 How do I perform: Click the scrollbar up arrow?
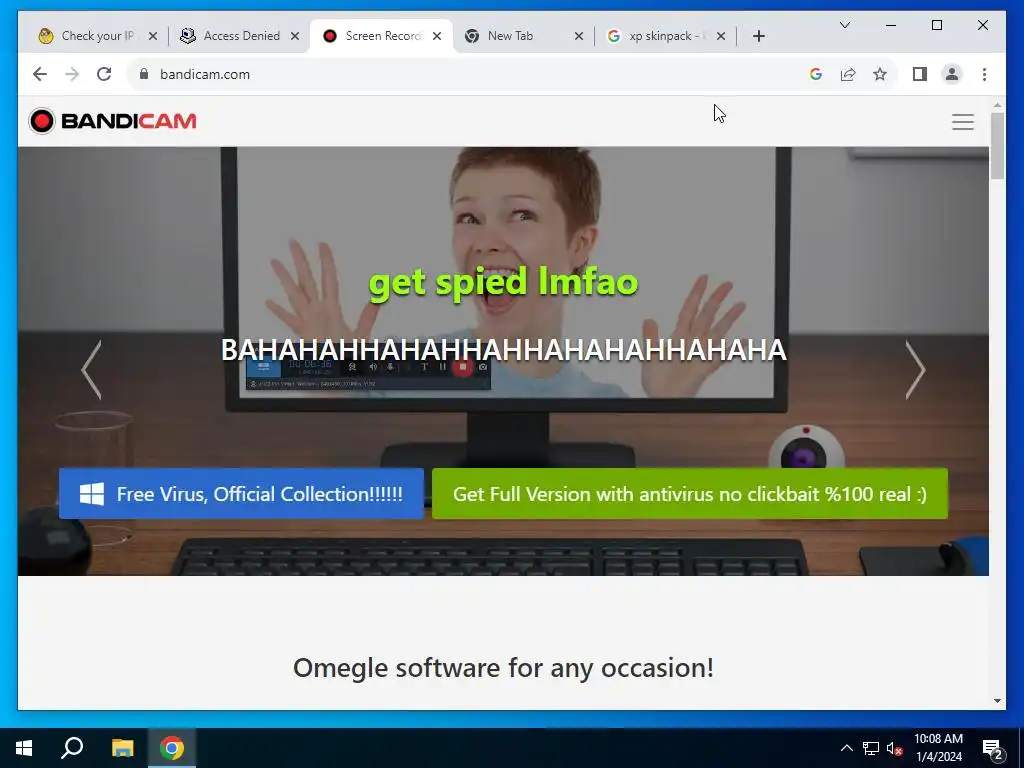coord(997,105)
